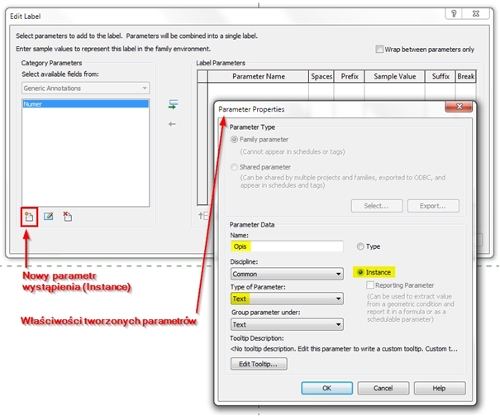Select the Type radio button
The height and width of the screenshot is (416, 500).
click(x=360, y=246)
